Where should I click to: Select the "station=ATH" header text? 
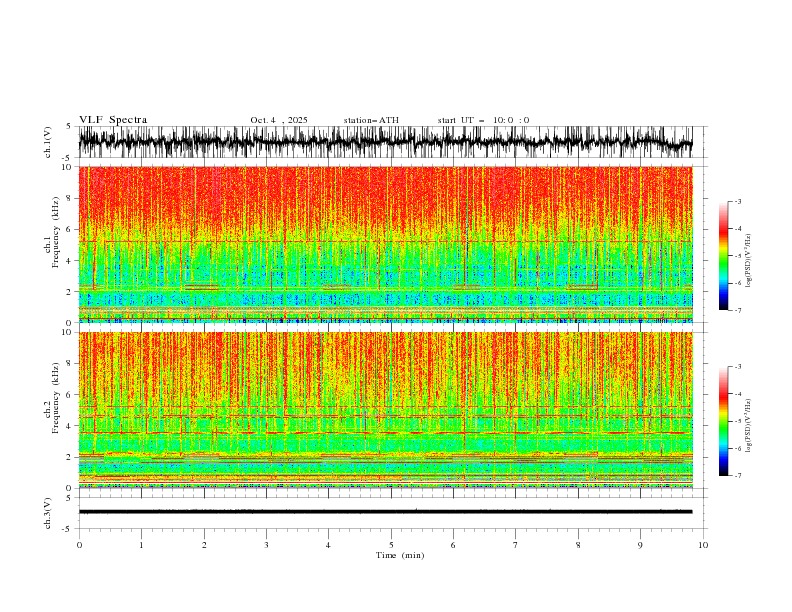(x=371, y=120)
